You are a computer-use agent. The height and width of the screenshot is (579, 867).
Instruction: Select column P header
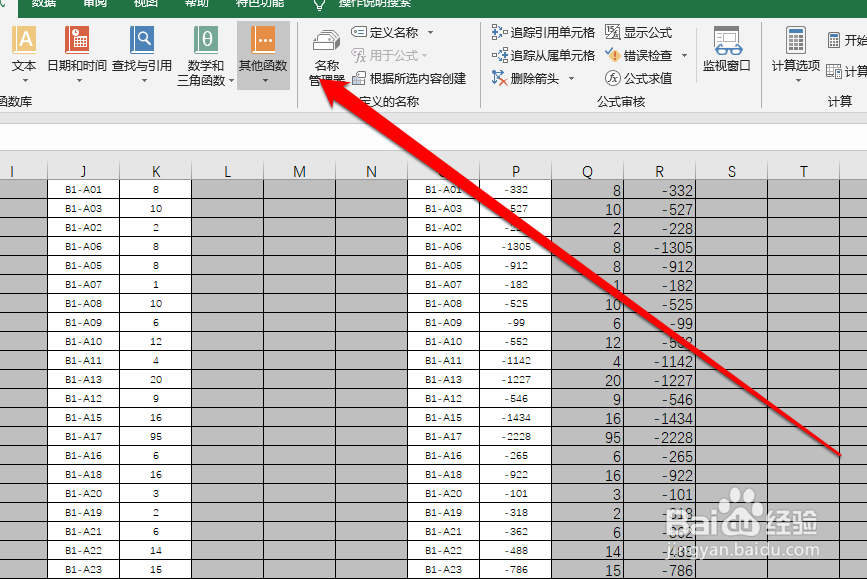coord(516,171)
